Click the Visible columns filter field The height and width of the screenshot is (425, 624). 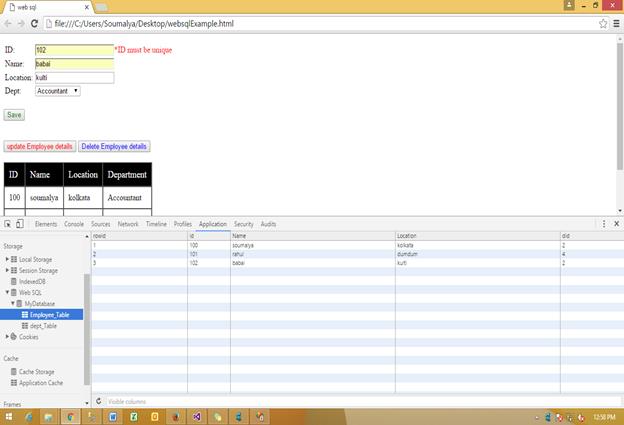363,402
